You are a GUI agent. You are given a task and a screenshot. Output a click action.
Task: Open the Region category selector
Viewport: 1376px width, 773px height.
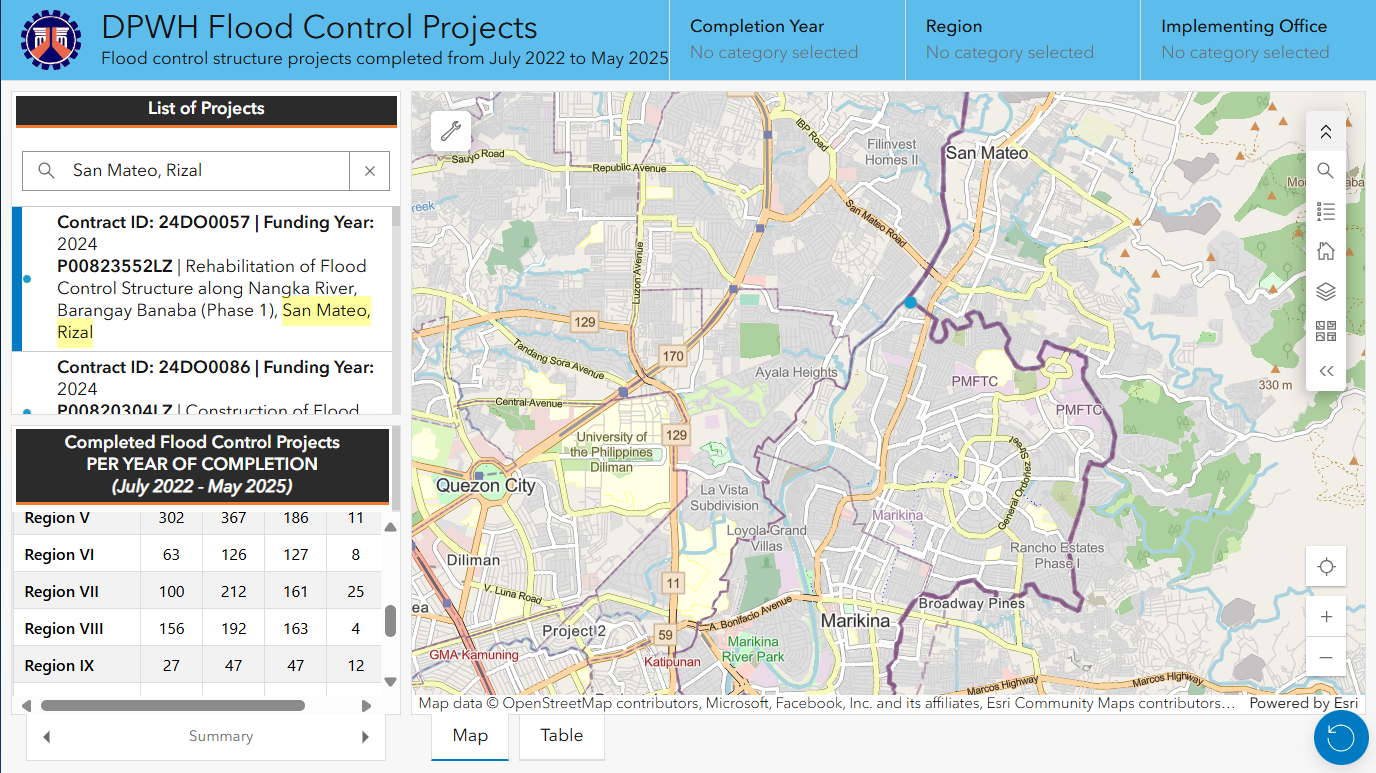point(1023,40)
